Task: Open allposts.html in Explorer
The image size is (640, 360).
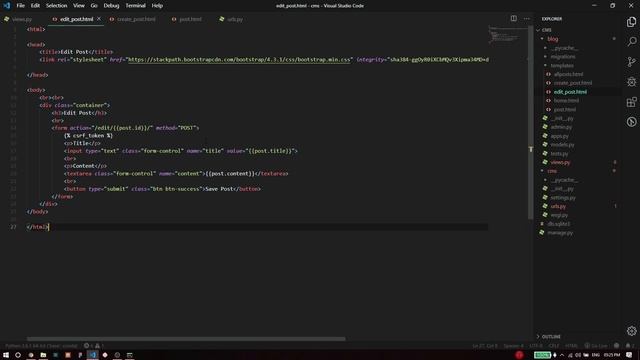Action: point(568,74)
